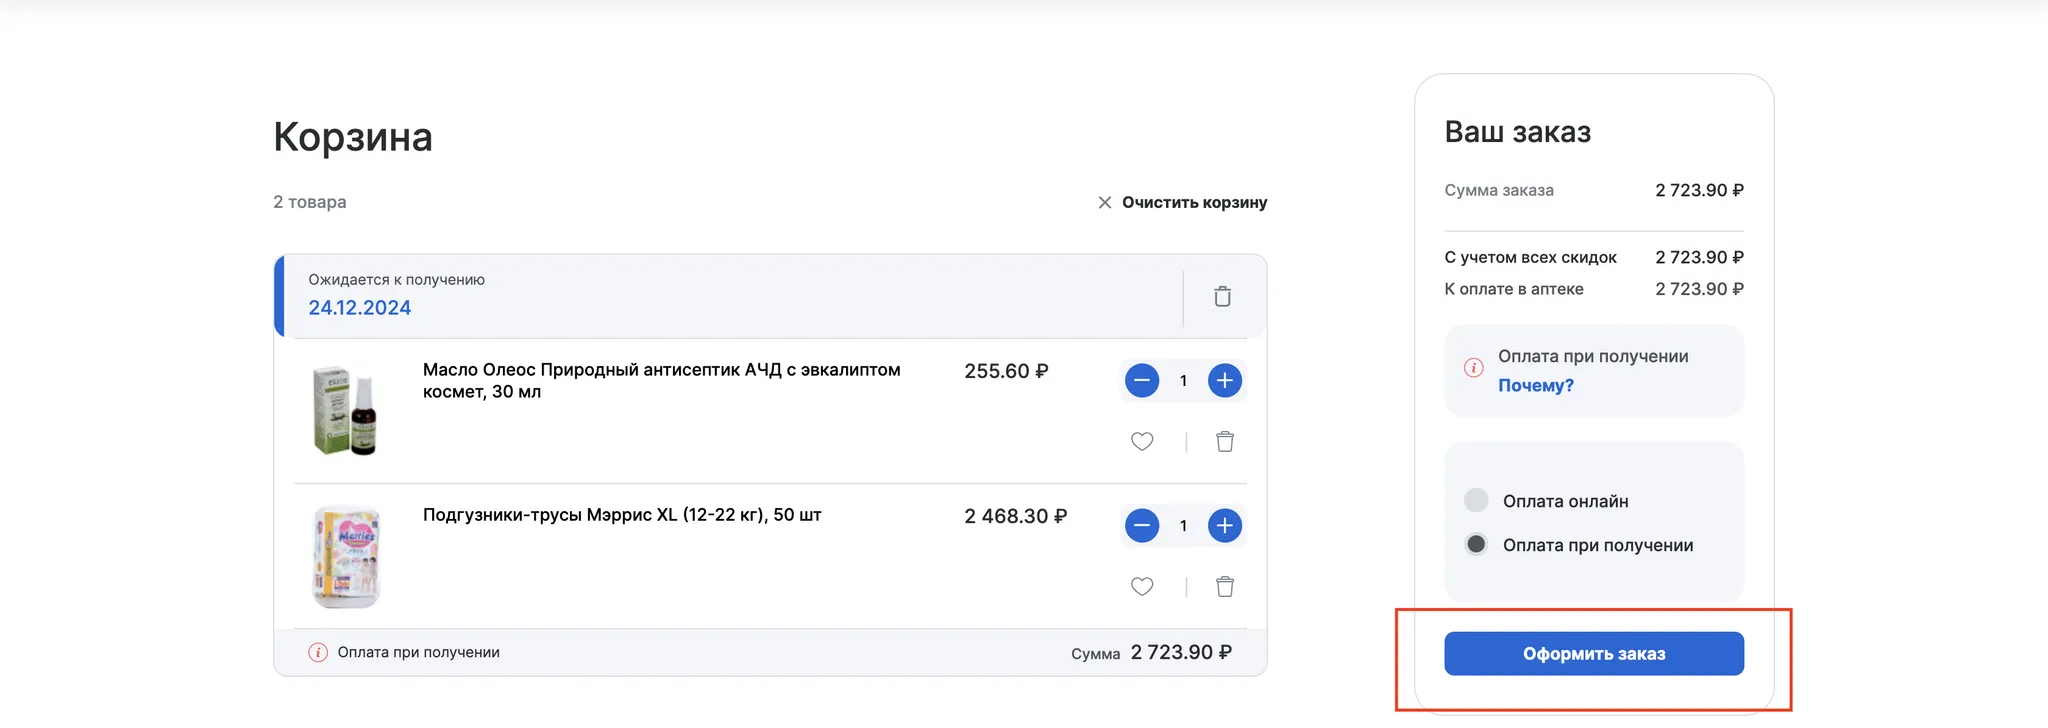
Task: Click info icon beside cart footer payment note
Action: [318, 653]
